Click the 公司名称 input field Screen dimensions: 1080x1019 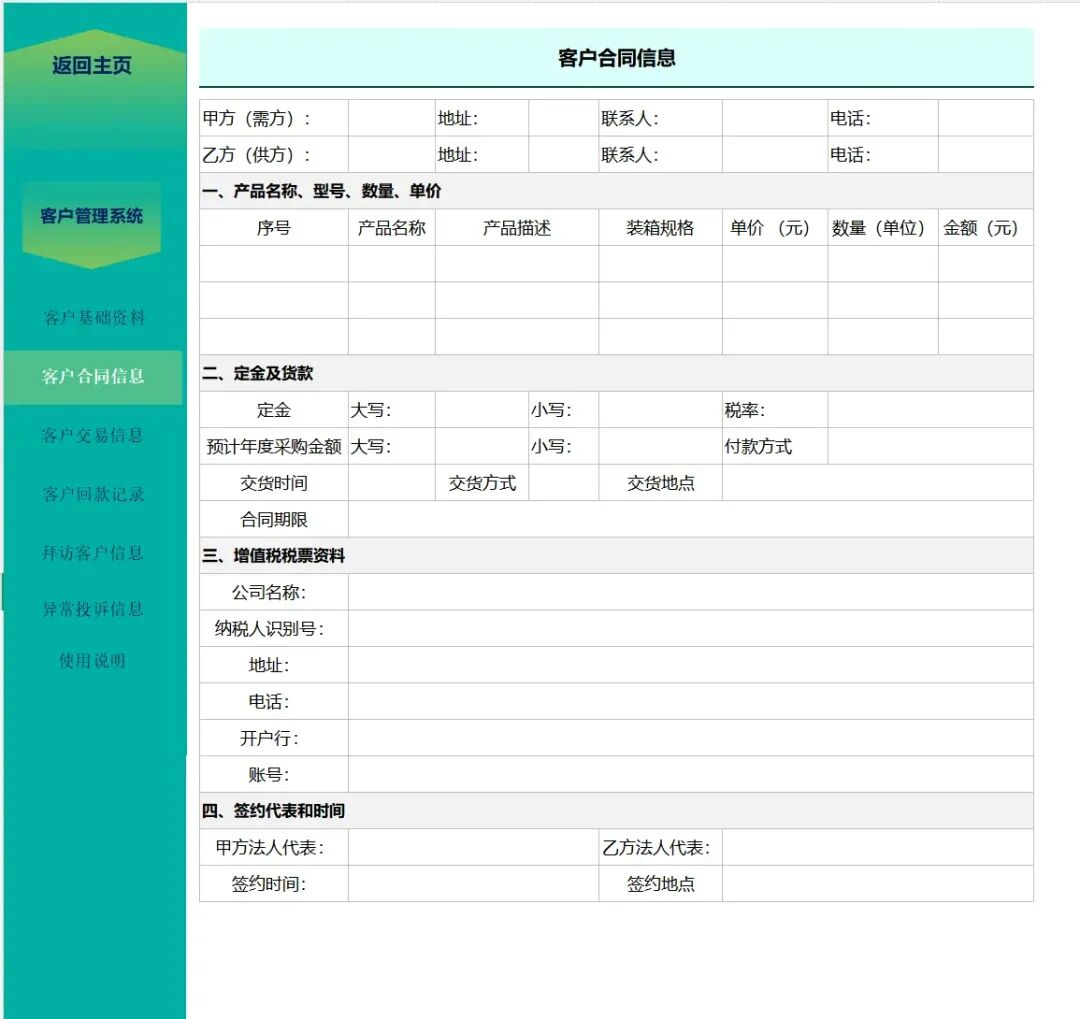(x=690, y=593)
